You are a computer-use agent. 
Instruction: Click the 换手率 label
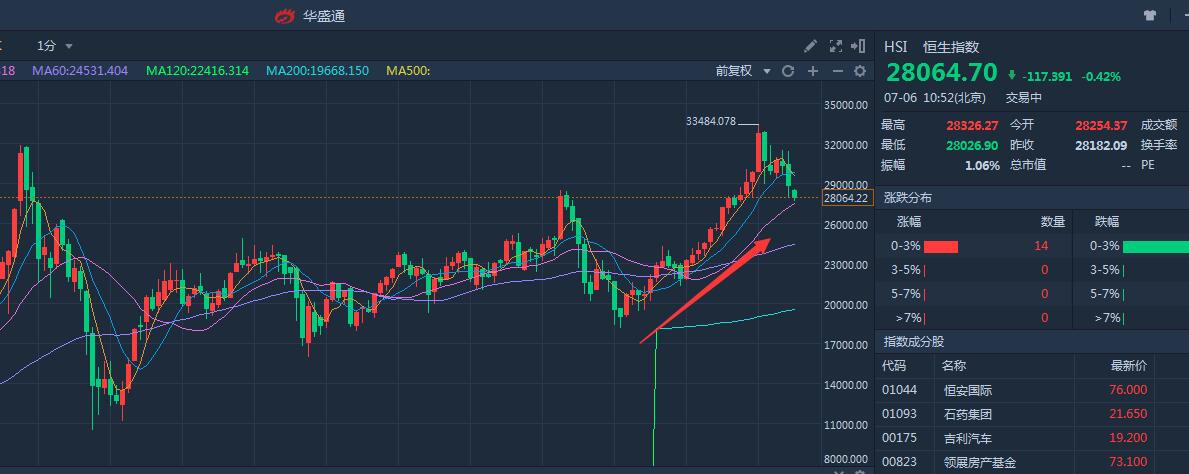click(1159, 145)
